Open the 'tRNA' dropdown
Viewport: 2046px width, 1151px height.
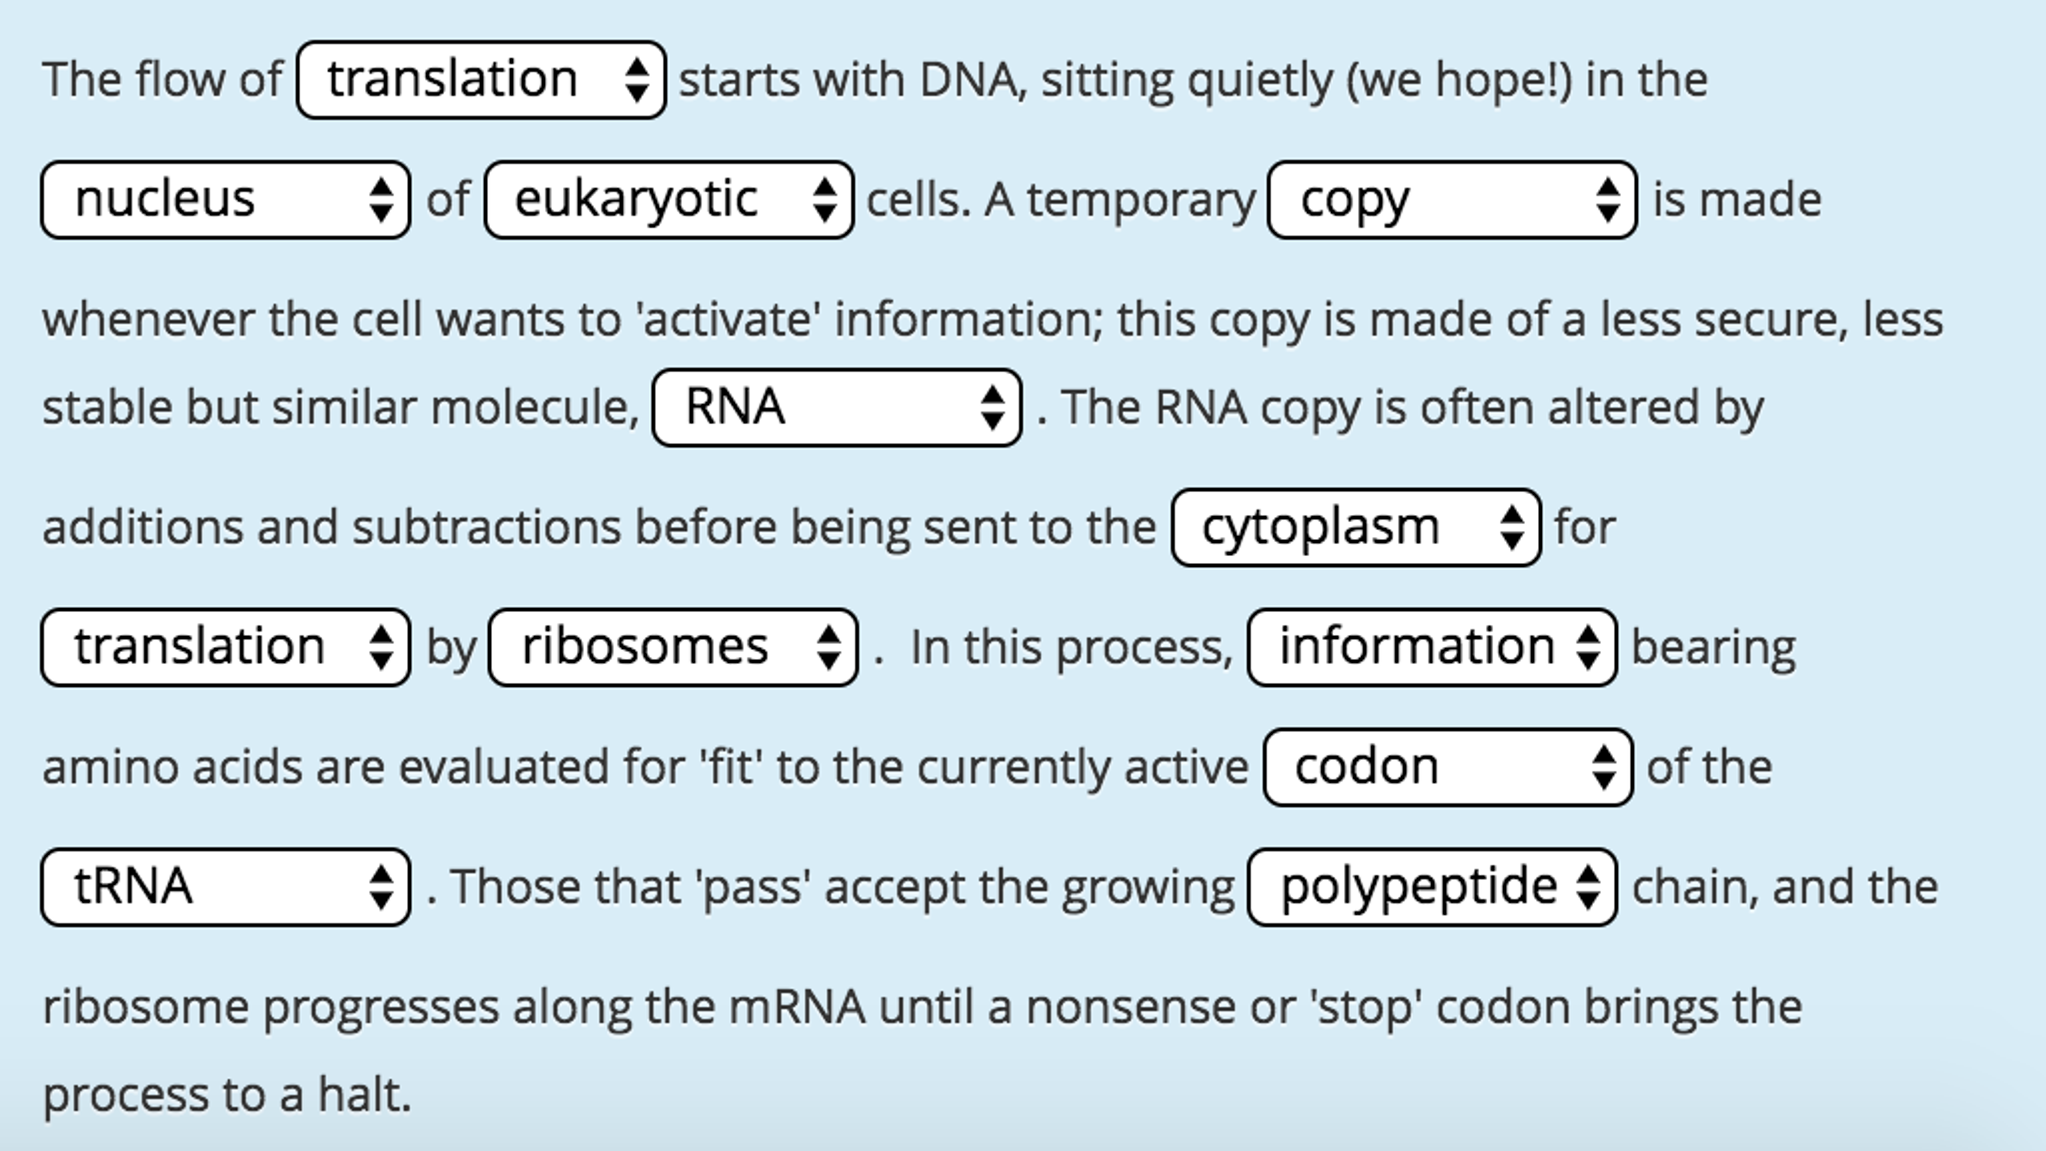click(226, 887)
